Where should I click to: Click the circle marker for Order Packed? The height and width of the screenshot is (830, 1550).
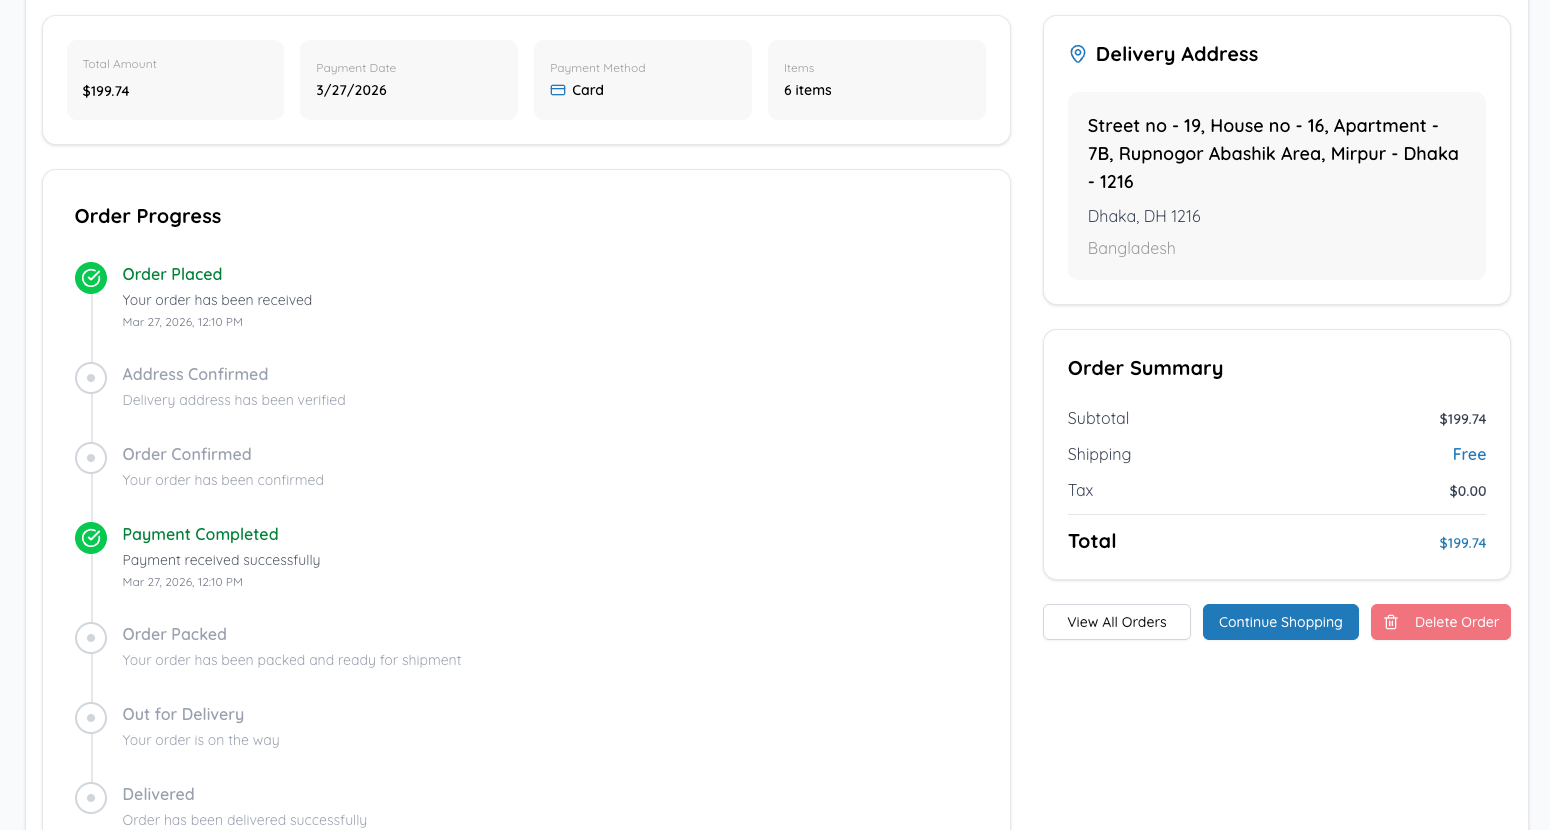91,638
